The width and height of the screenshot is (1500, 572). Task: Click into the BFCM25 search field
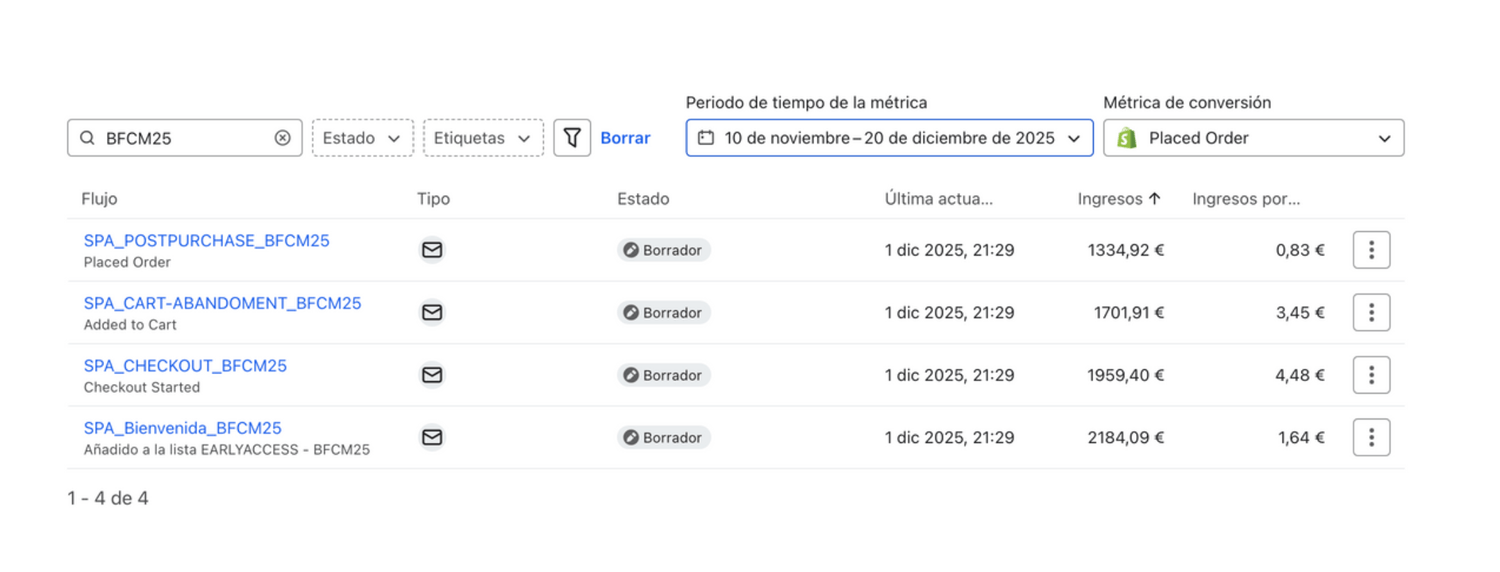tap(180, 138)
